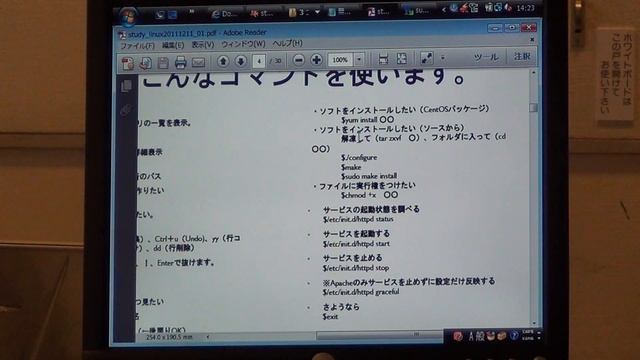This screenshot has width=640, height=360.
Task: Click the '$chmod +x' command text
Action: click(x=358, y=195)
